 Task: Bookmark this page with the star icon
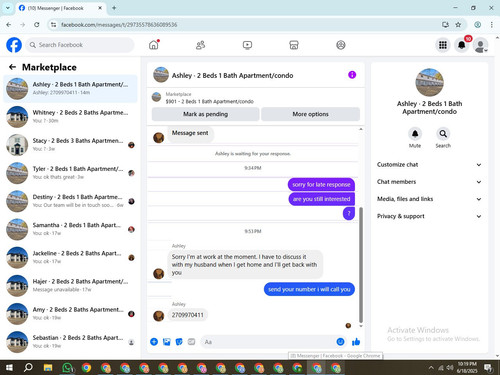click(458, 25)
